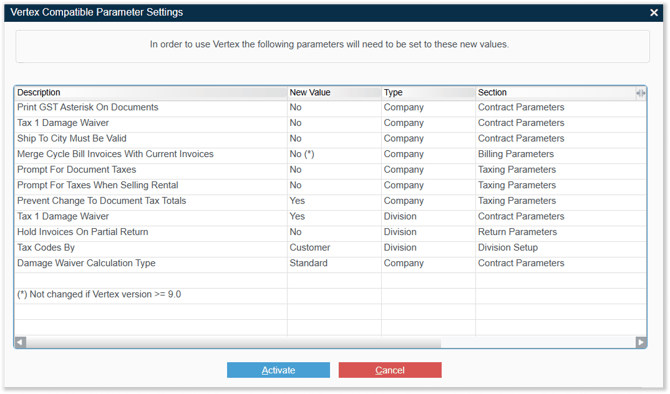Click the Activate button
Viewport: 670px width, 394px height.
click(278, 370)
